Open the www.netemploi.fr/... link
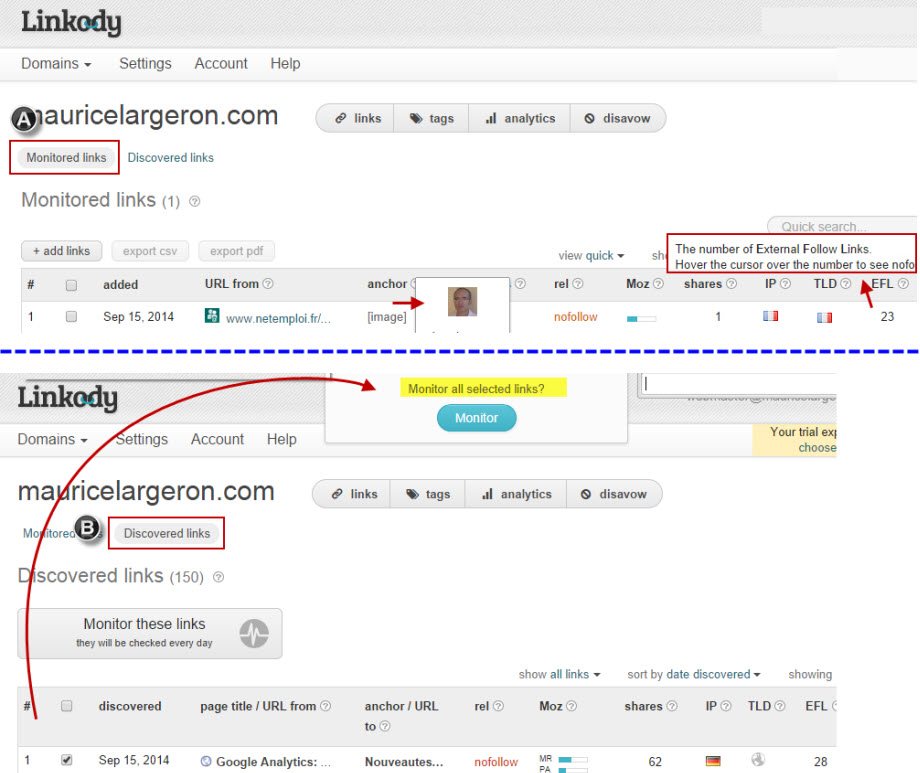This screenshot has height=773, width=920. (x=278, y=318)
